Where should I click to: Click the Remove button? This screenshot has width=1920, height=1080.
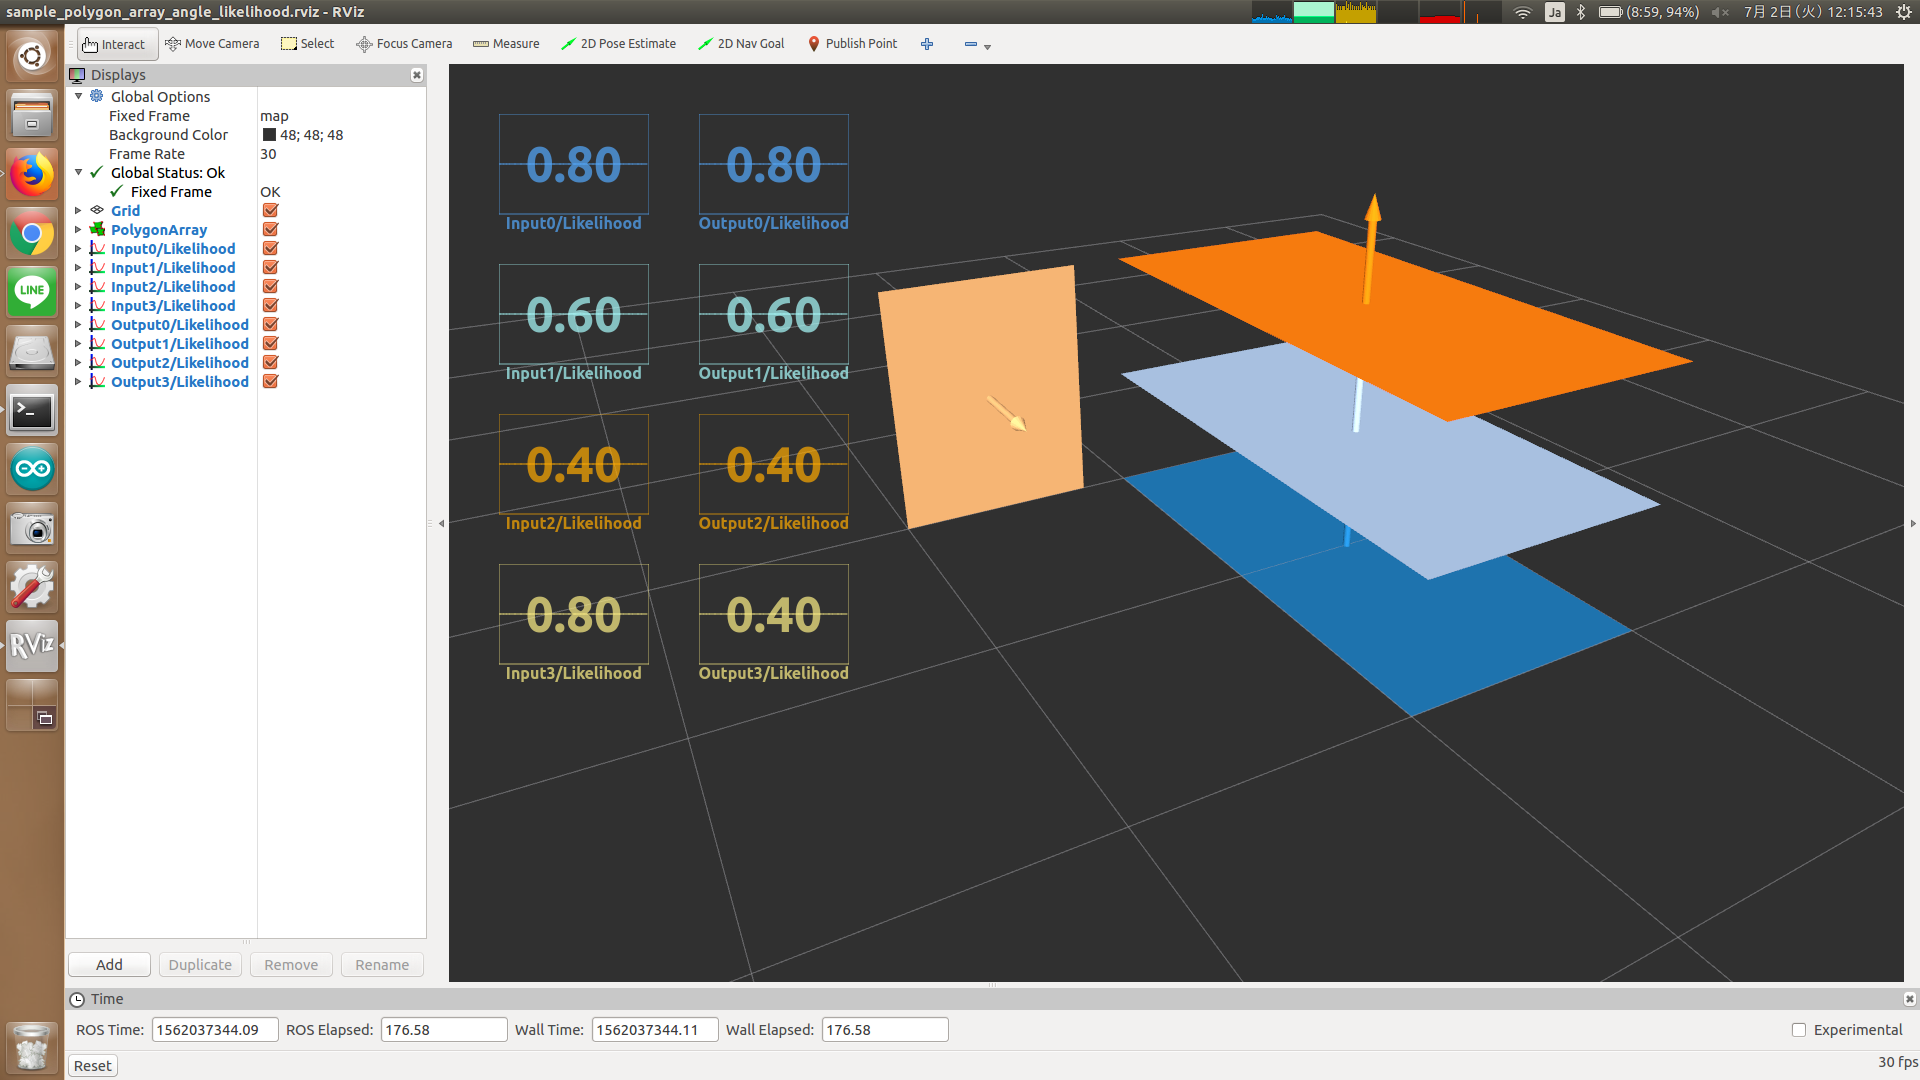point(291,965)
